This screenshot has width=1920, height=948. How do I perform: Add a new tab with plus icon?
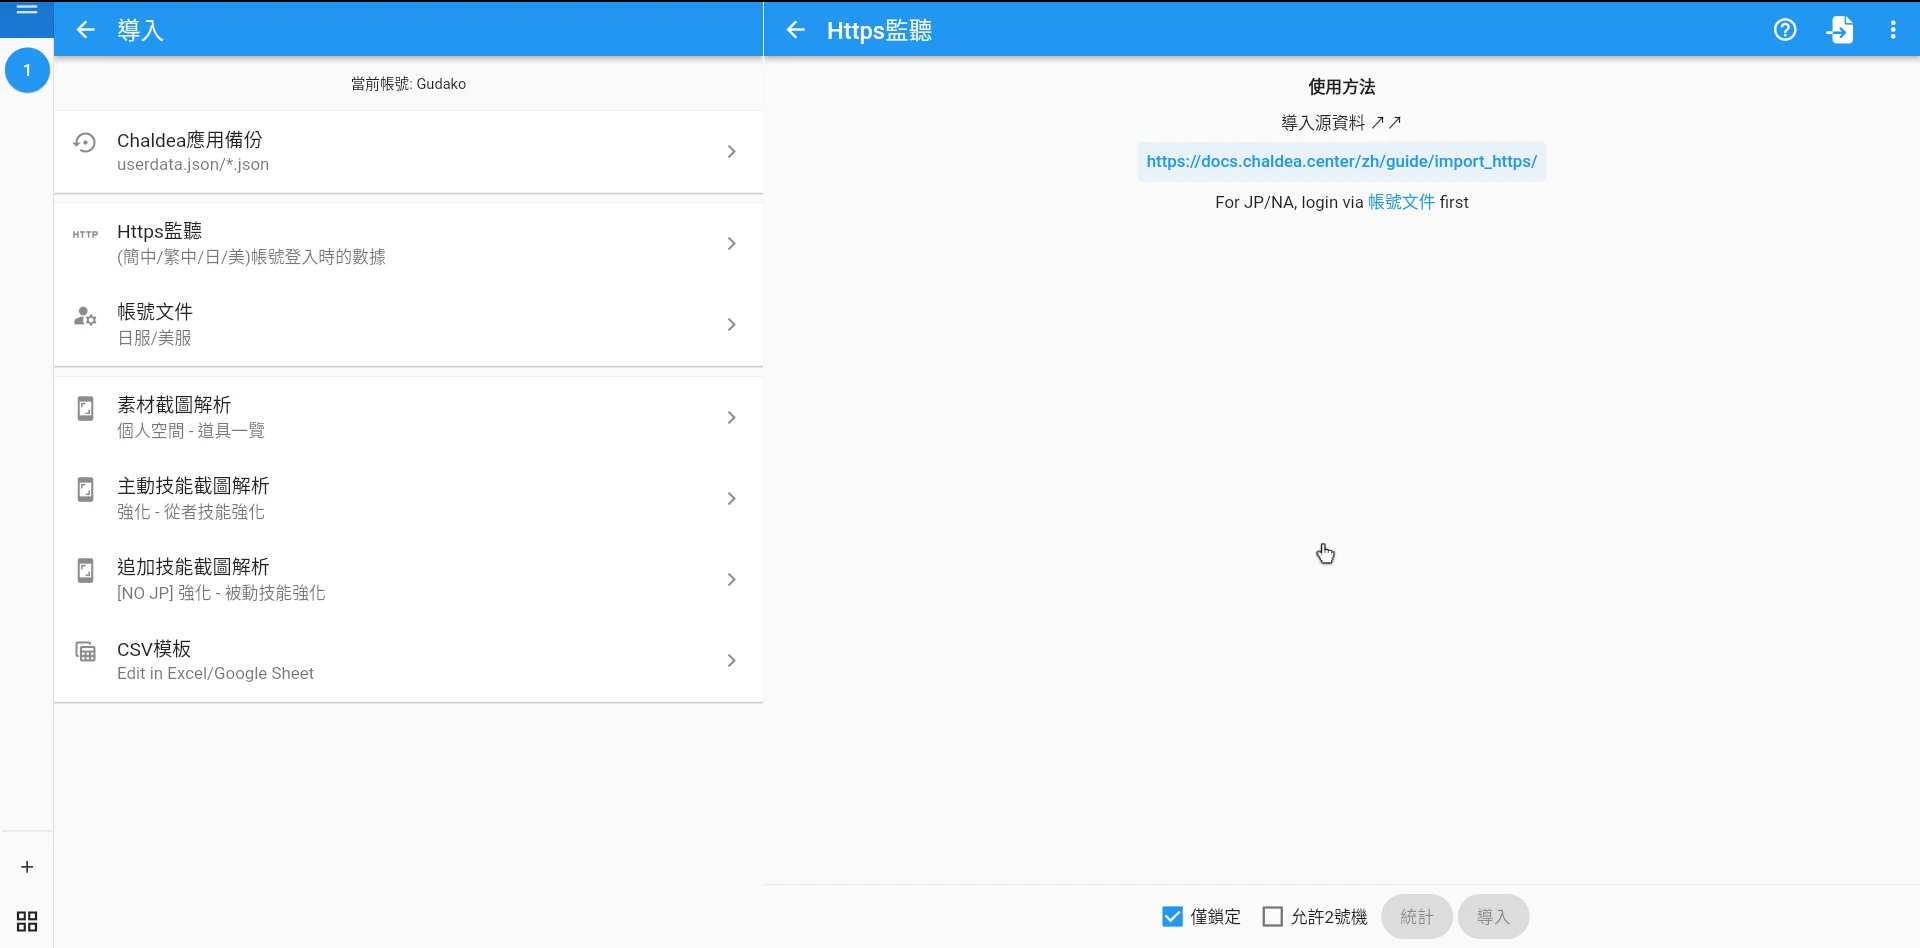27,867
